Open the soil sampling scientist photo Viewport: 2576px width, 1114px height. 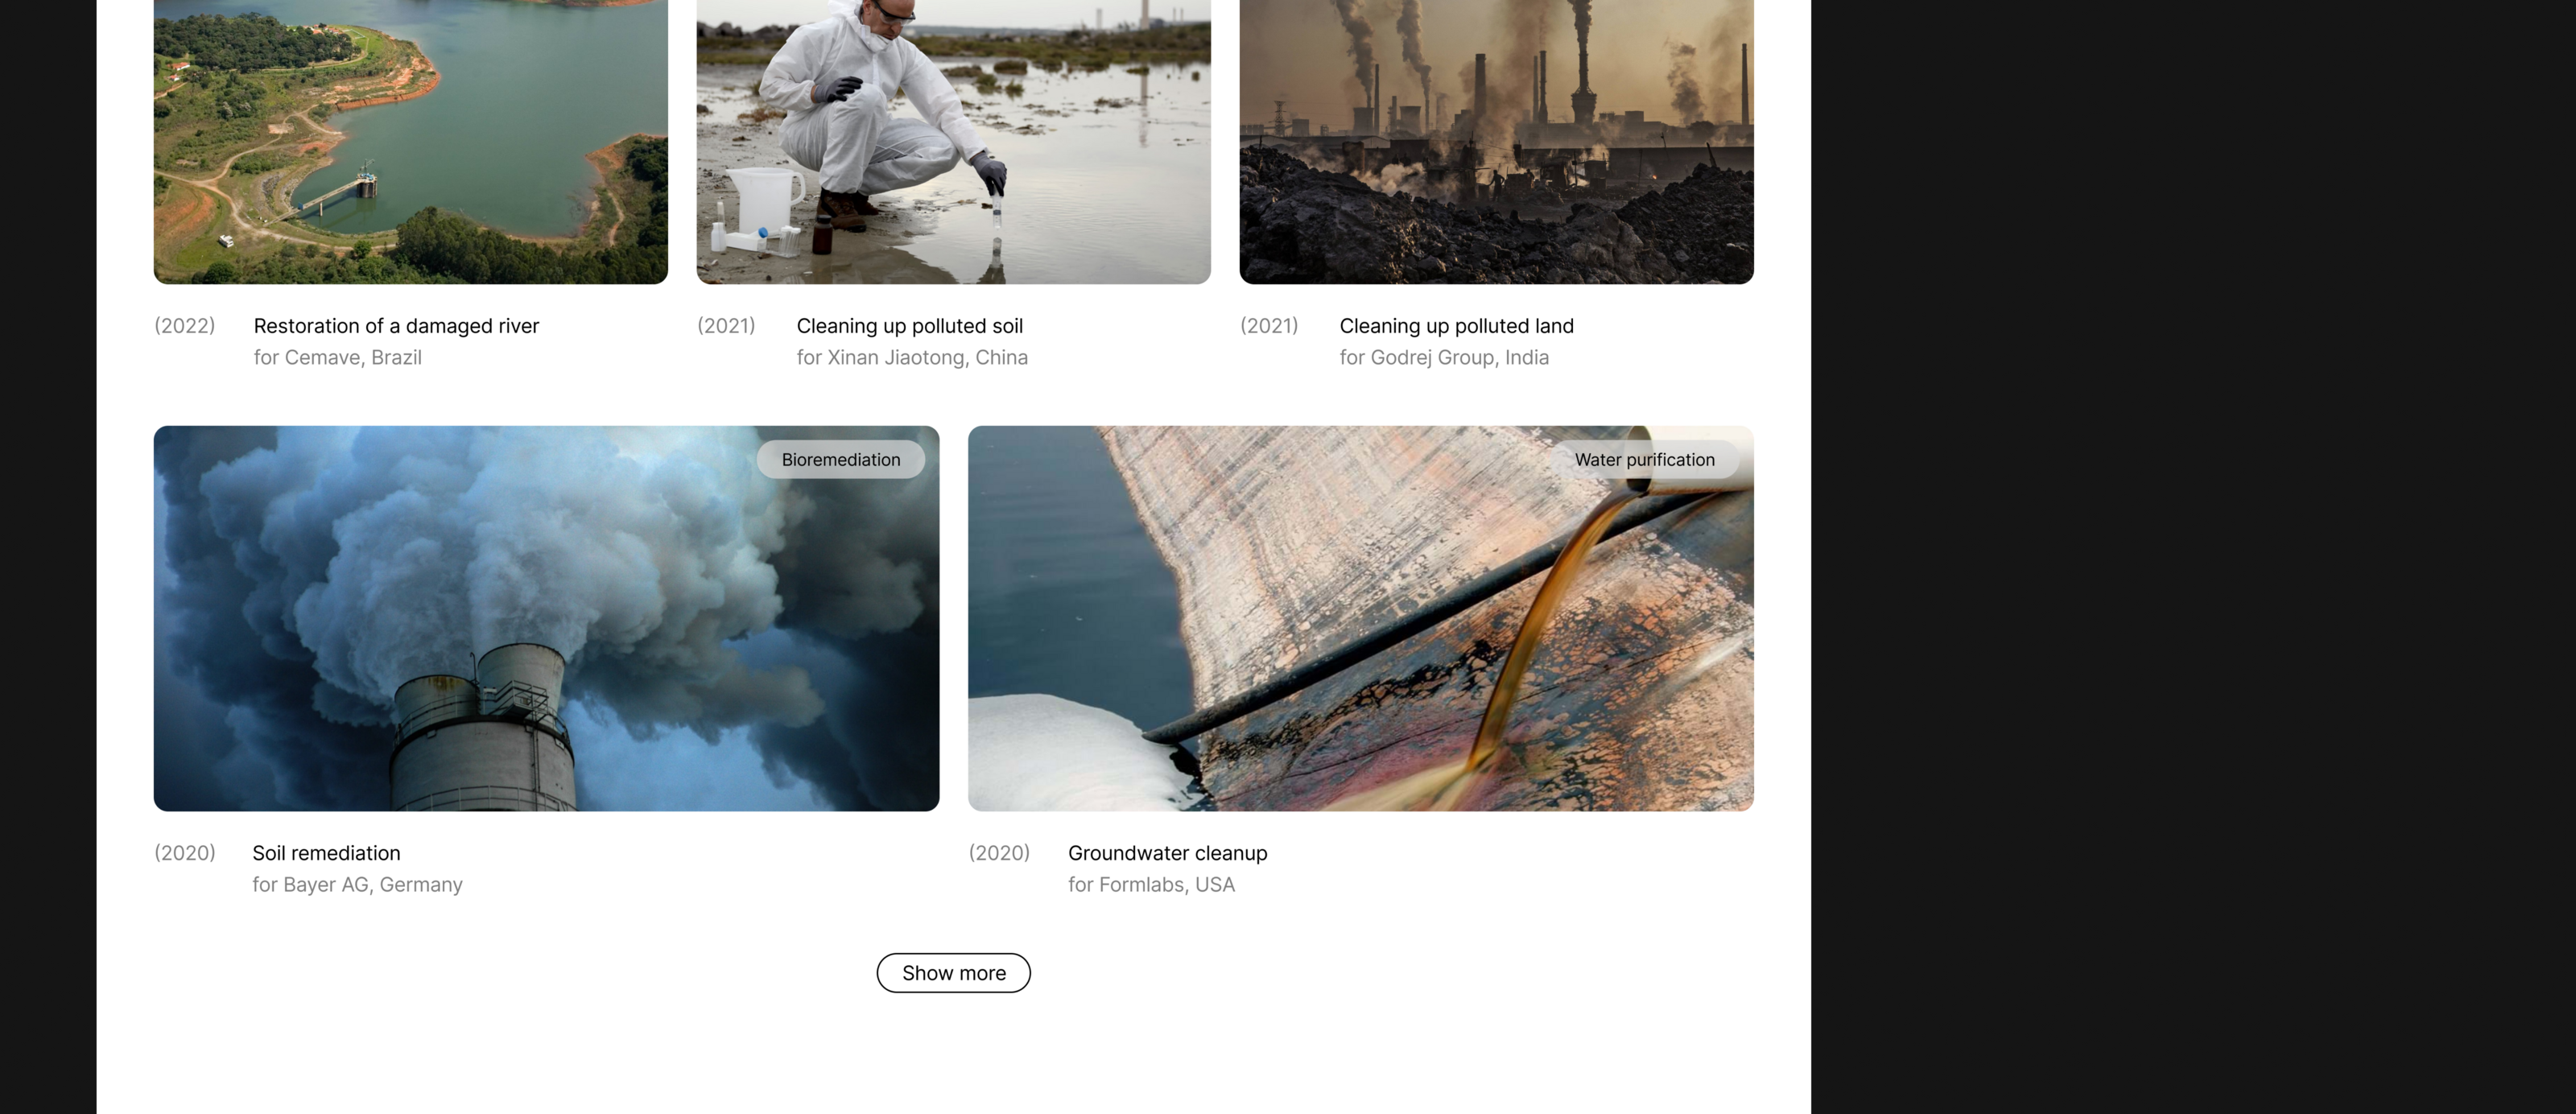click(x=953, y=142)
